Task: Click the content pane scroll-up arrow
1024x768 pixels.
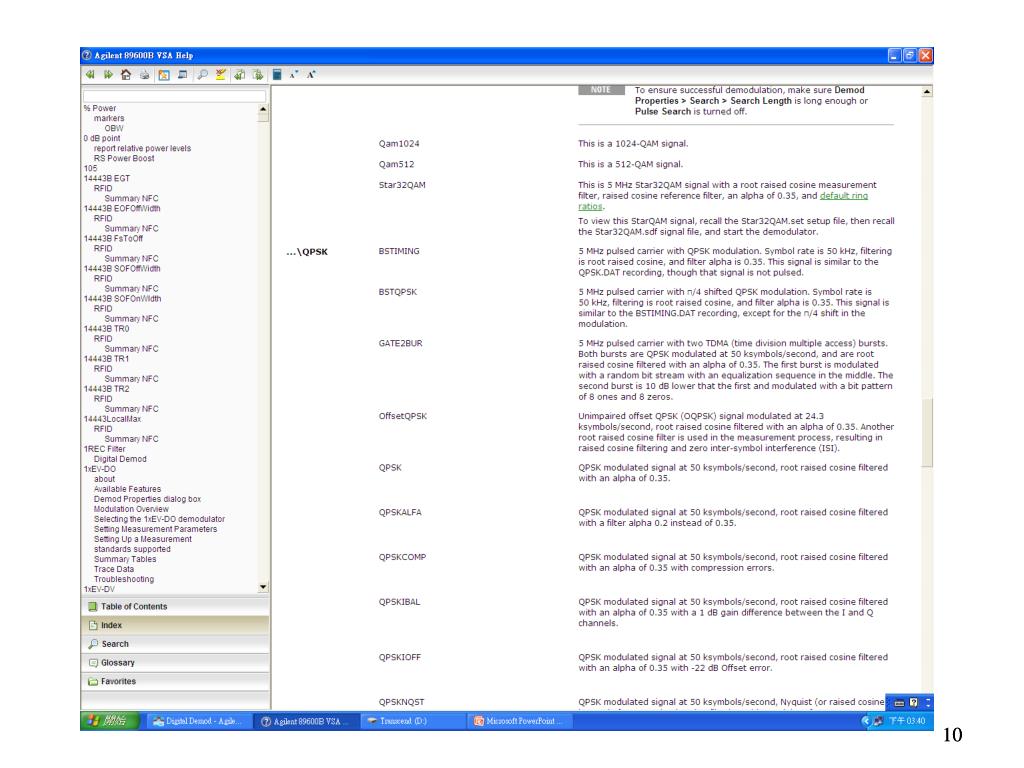Action: click(927, 91)
